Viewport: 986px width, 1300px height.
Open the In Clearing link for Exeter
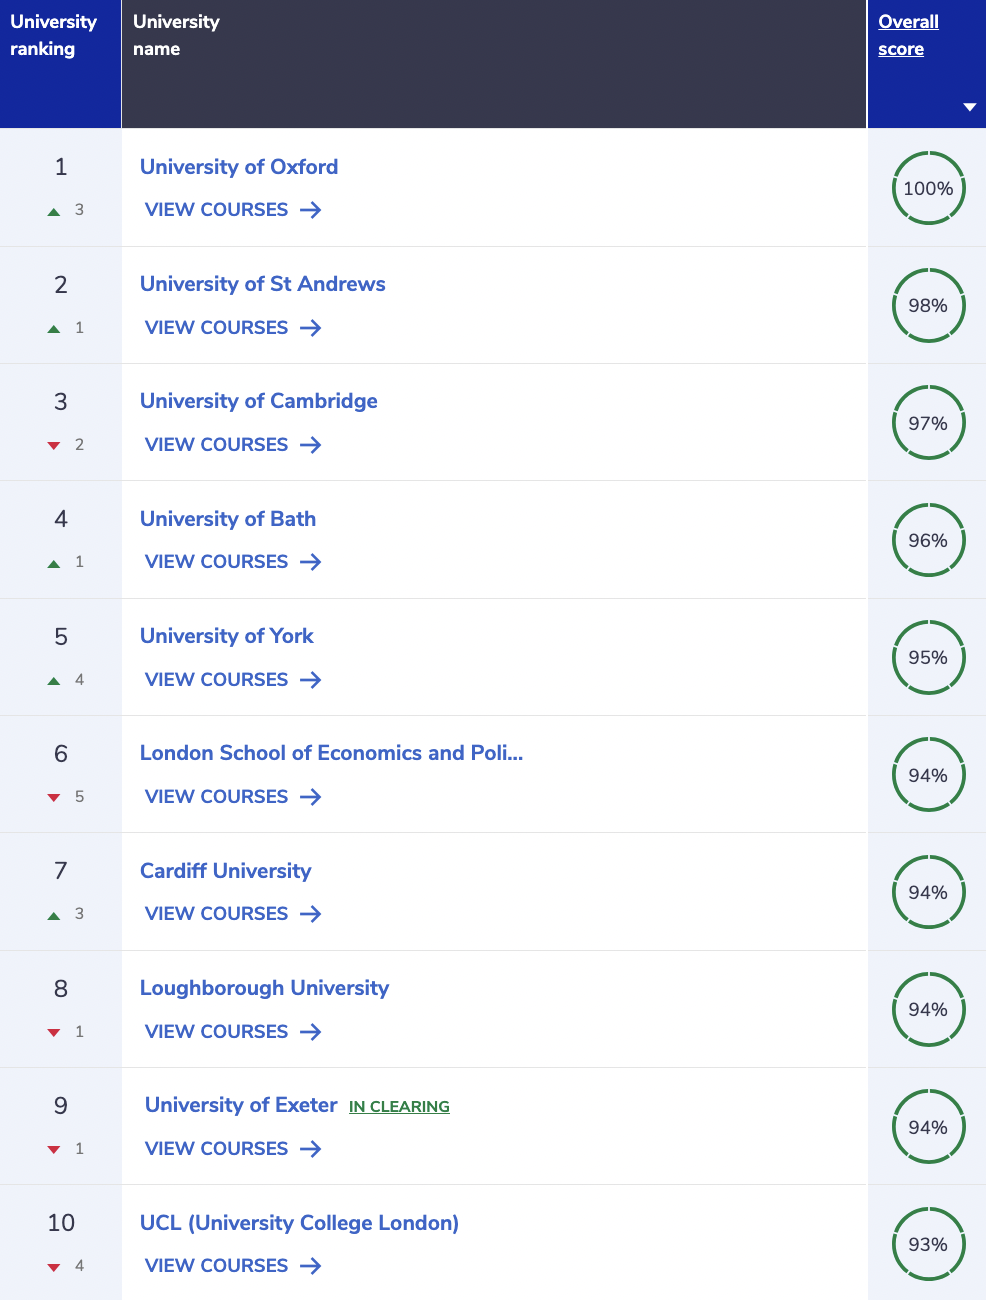coord(399,1106)
